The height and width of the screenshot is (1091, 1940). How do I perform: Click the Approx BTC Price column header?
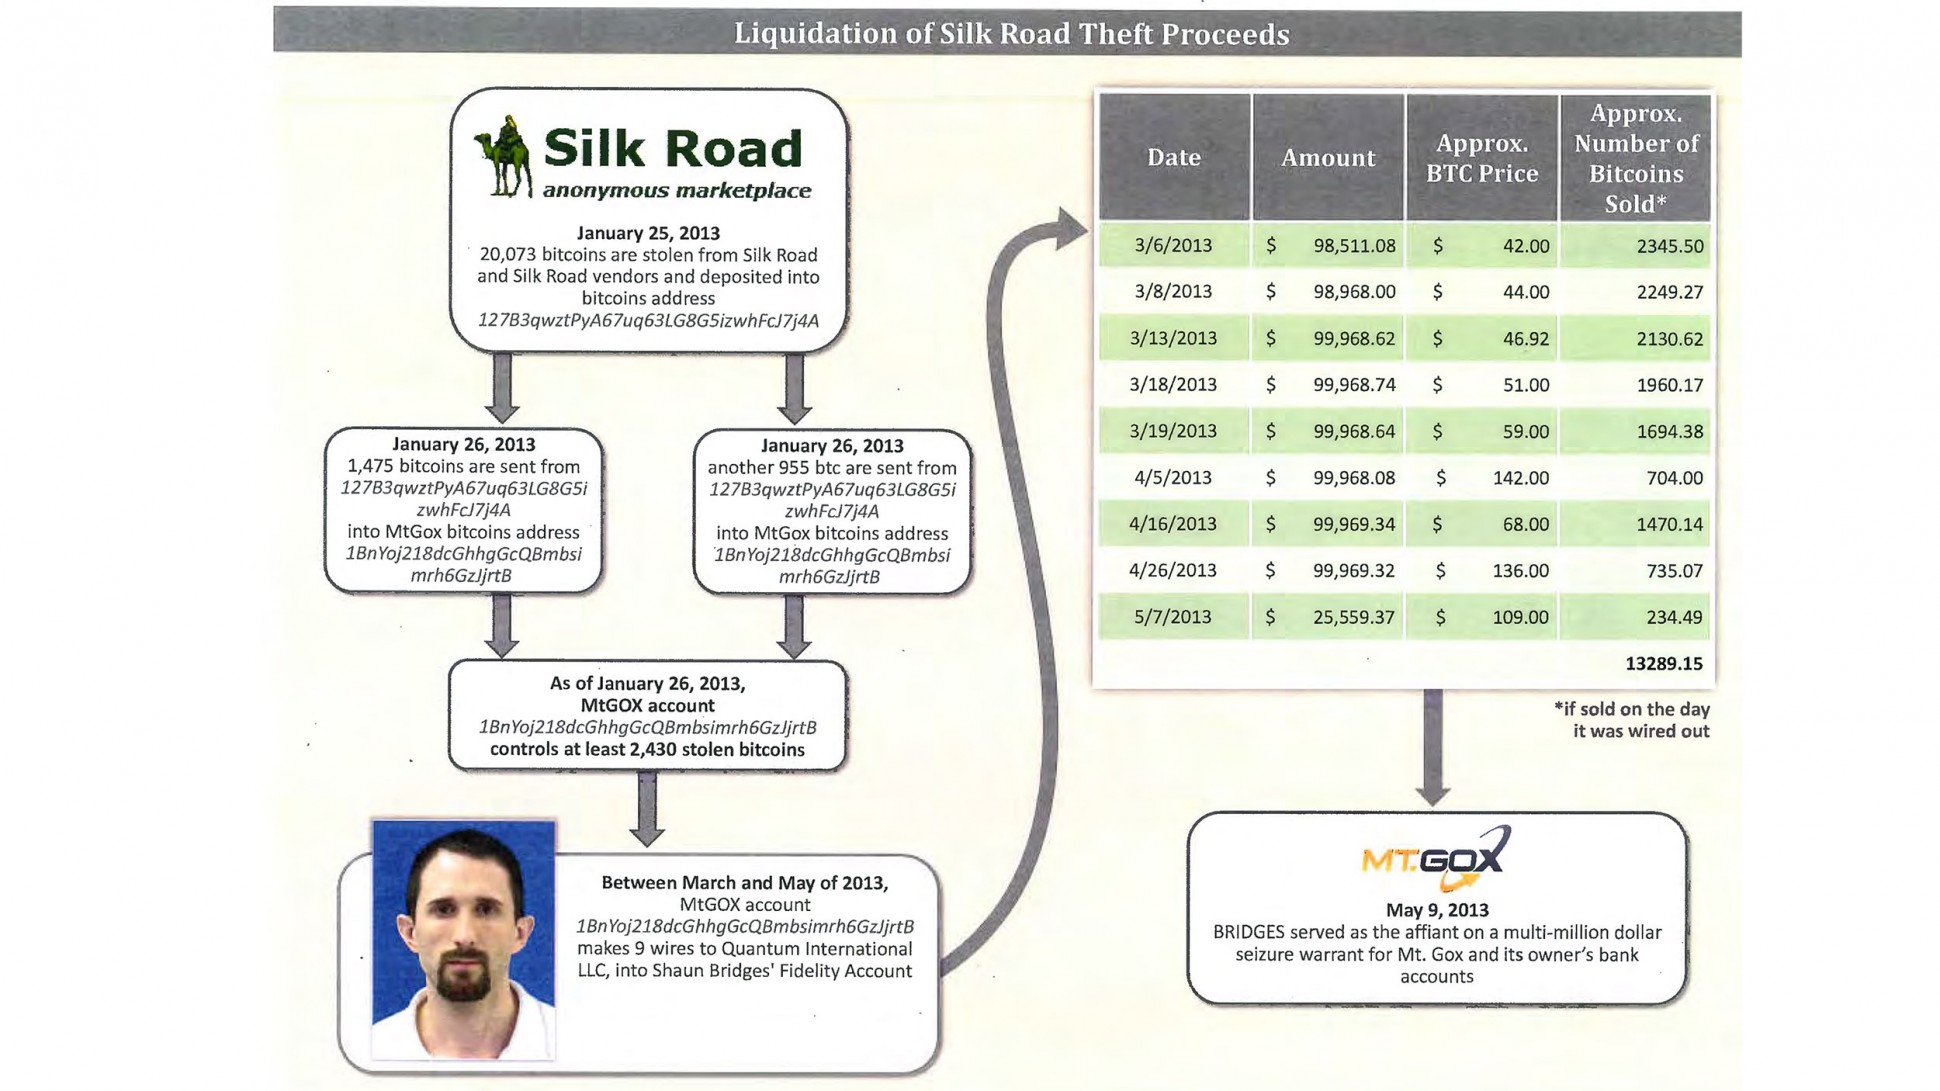click(x=1482, y=157)
